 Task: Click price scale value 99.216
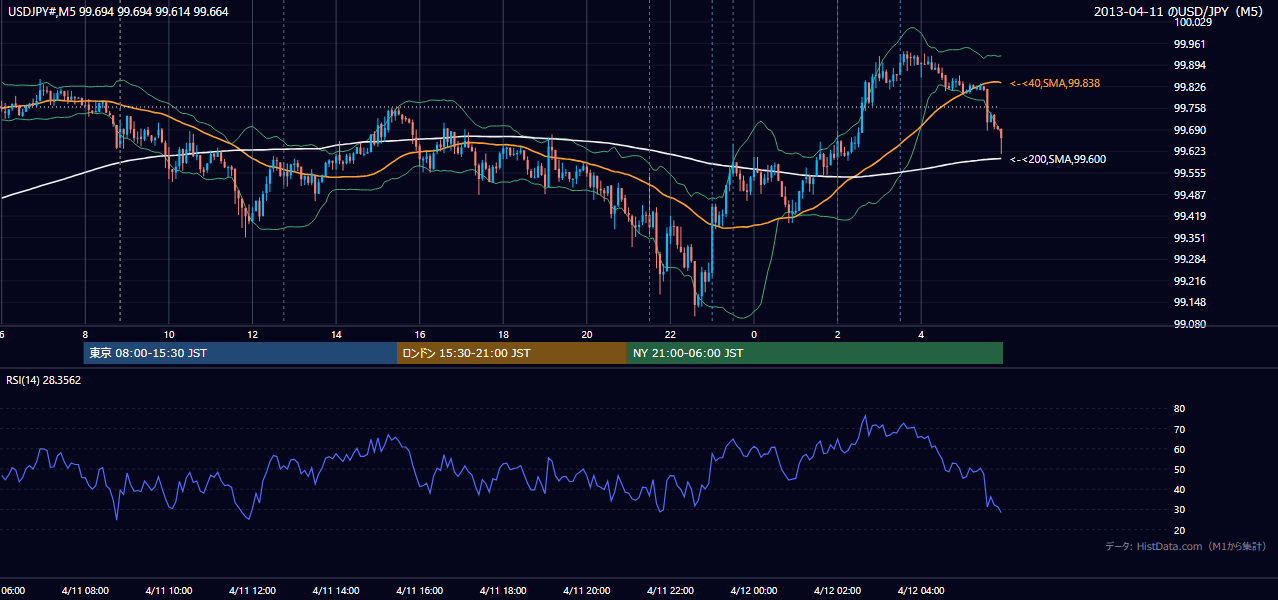tap(1189, 281)
